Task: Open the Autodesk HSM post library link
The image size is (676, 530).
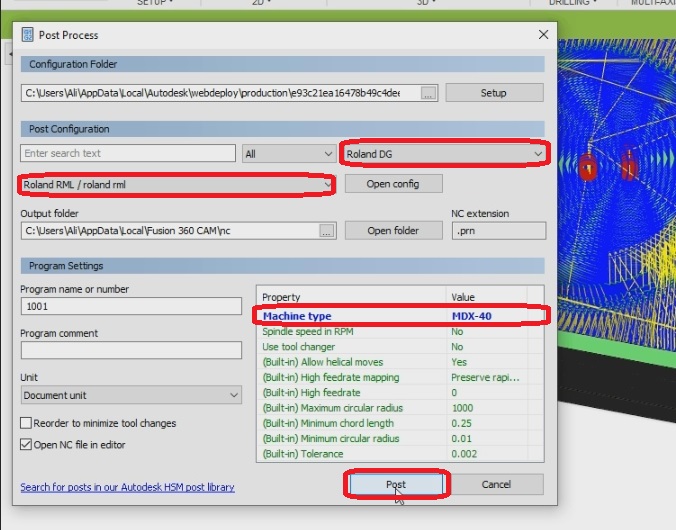Action: click(128, 487)
